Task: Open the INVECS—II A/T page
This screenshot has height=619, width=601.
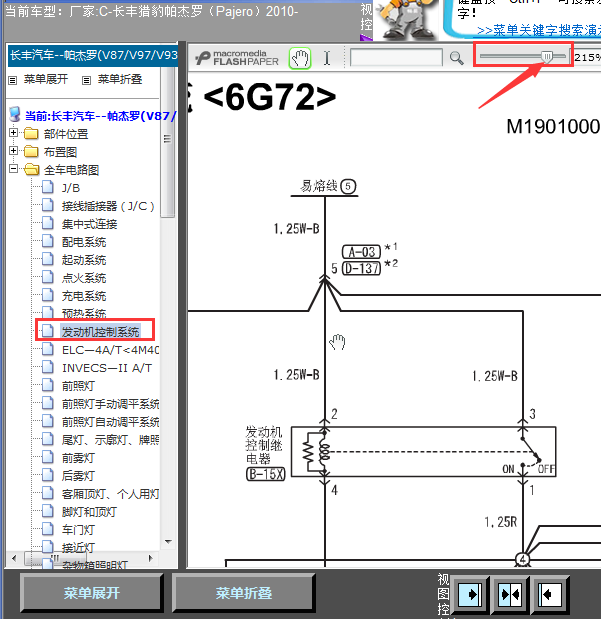Action: (x=107, y=368)
